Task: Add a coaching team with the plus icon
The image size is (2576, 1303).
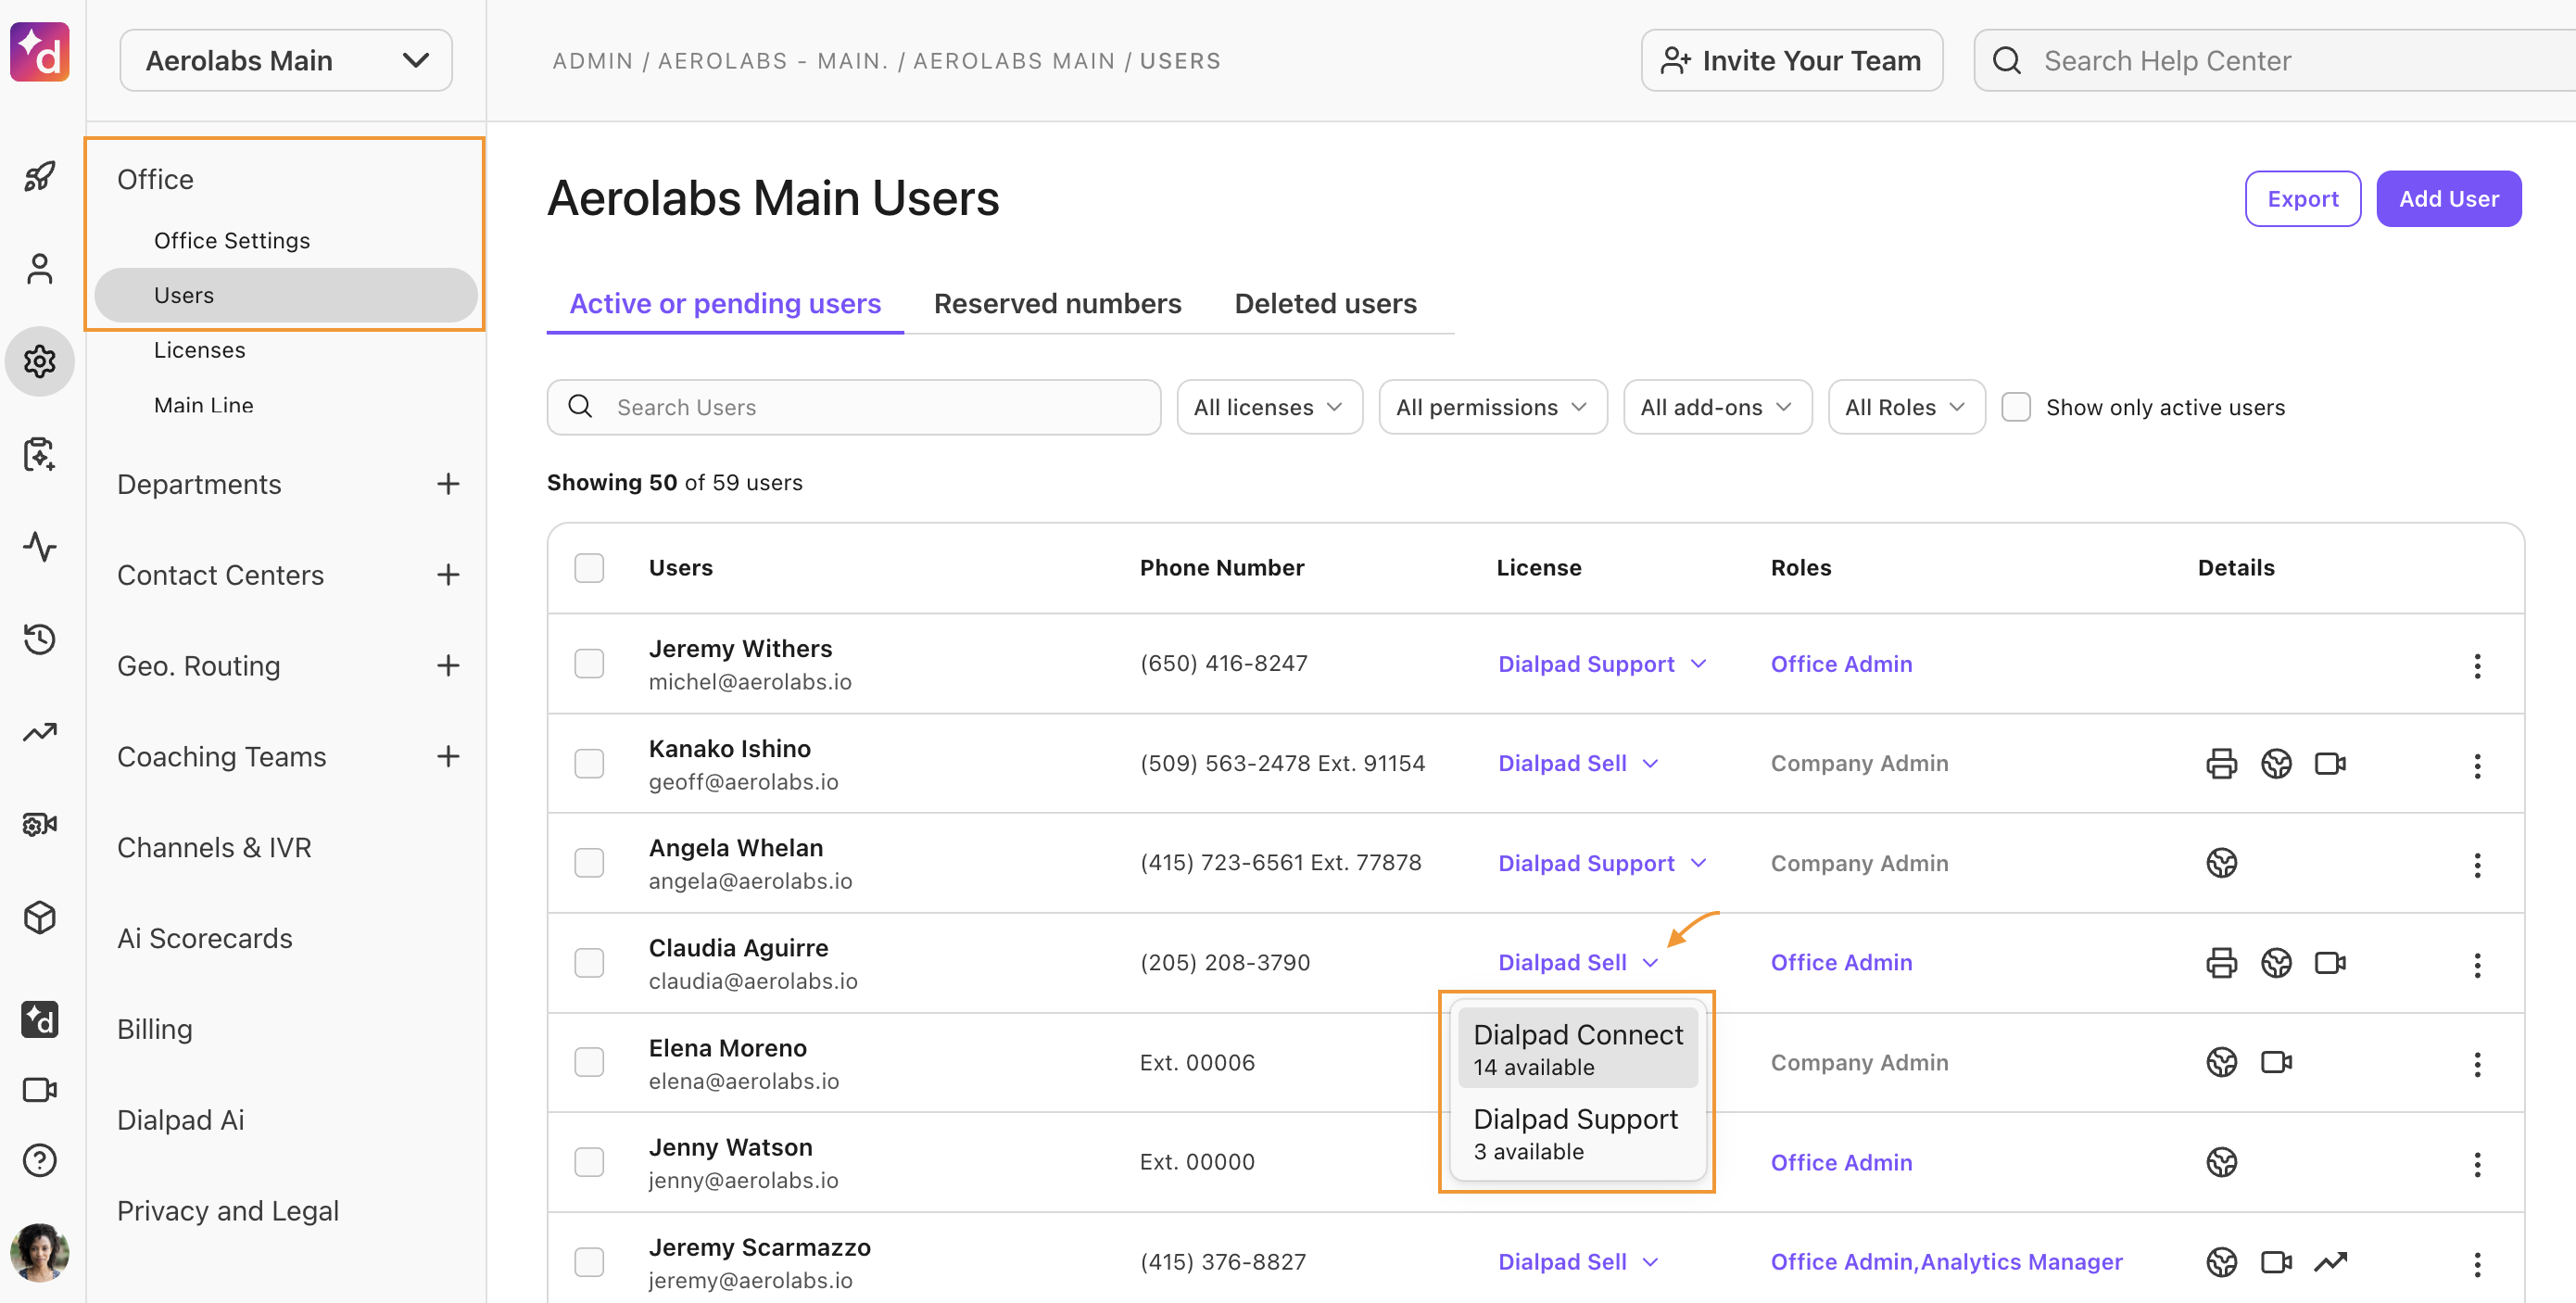Action: coord(448,756)
